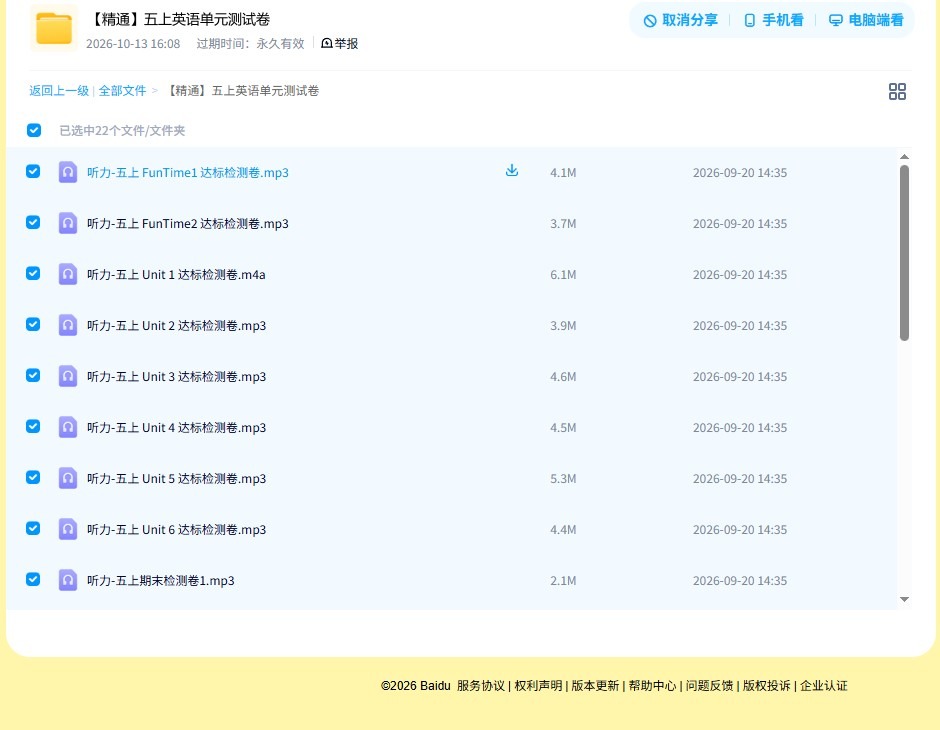Uncheck FunTime2 达标检测卷.mp3 checkbox

tap(33, 222)
